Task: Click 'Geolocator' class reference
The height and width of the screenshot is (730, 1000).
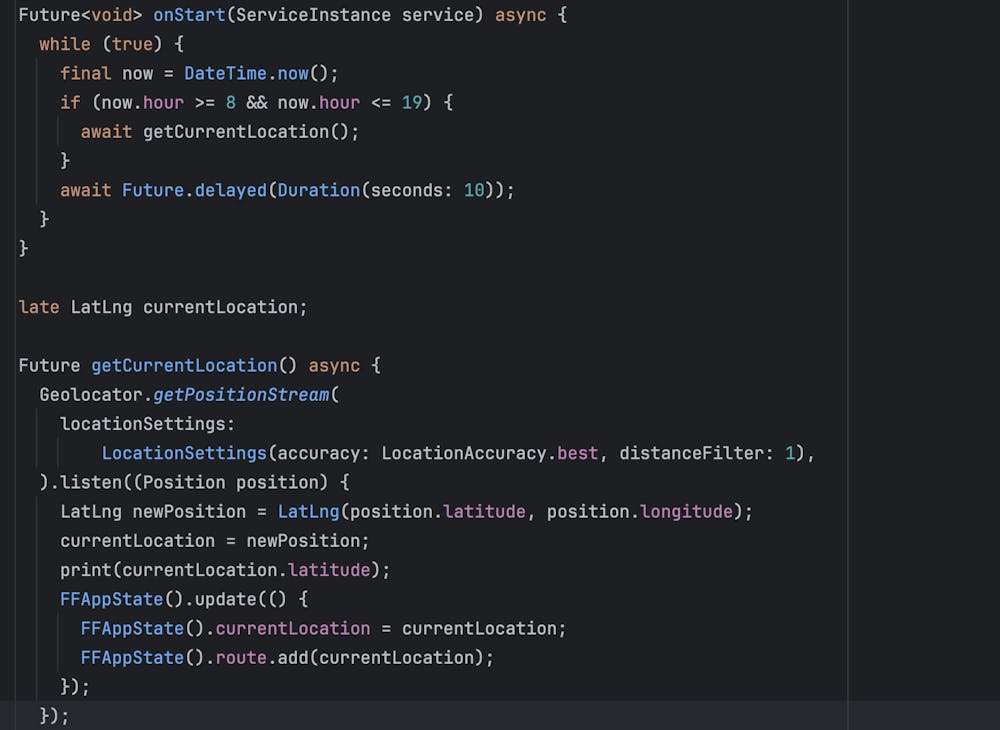Action: coord(91,395)
